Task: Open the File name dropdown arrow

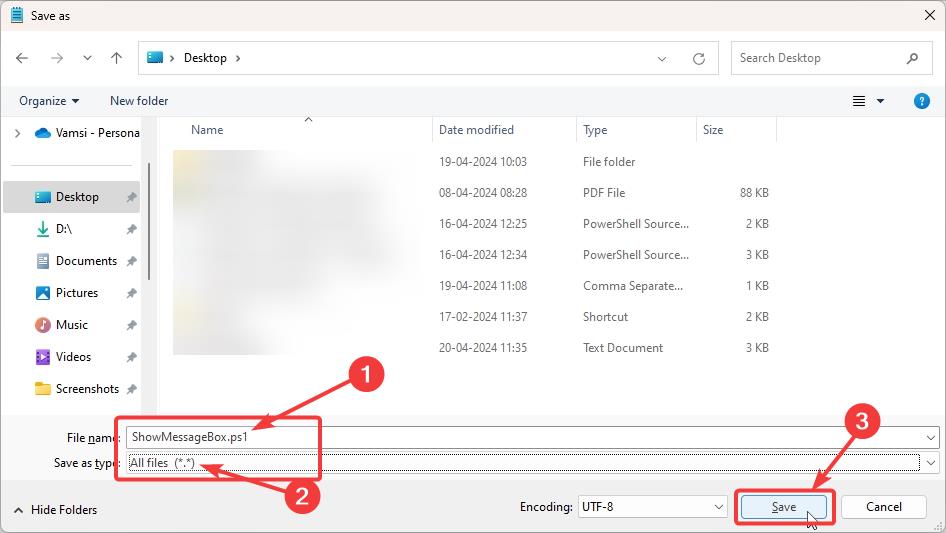Action: 930,438
